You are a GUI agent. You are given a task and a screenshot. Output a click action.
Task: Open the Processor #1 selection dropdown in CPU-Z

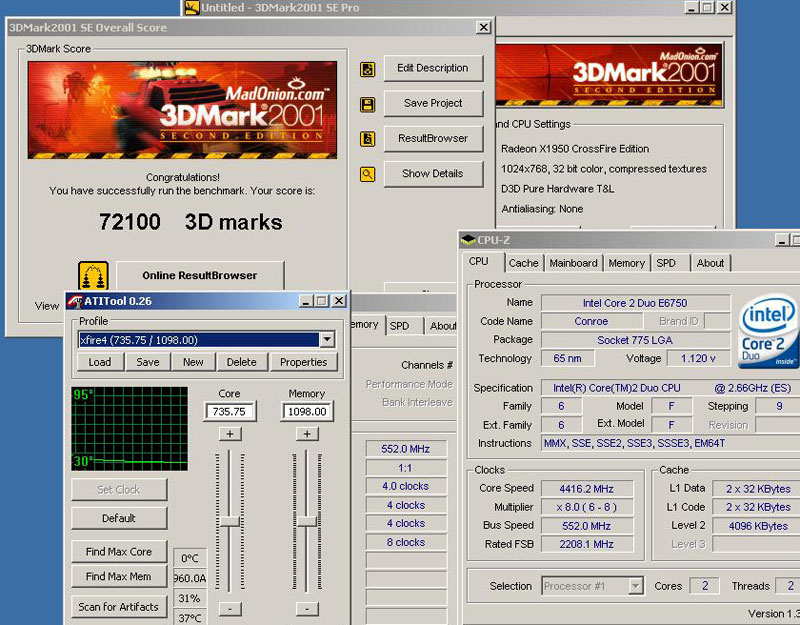(x=635, y=586)
